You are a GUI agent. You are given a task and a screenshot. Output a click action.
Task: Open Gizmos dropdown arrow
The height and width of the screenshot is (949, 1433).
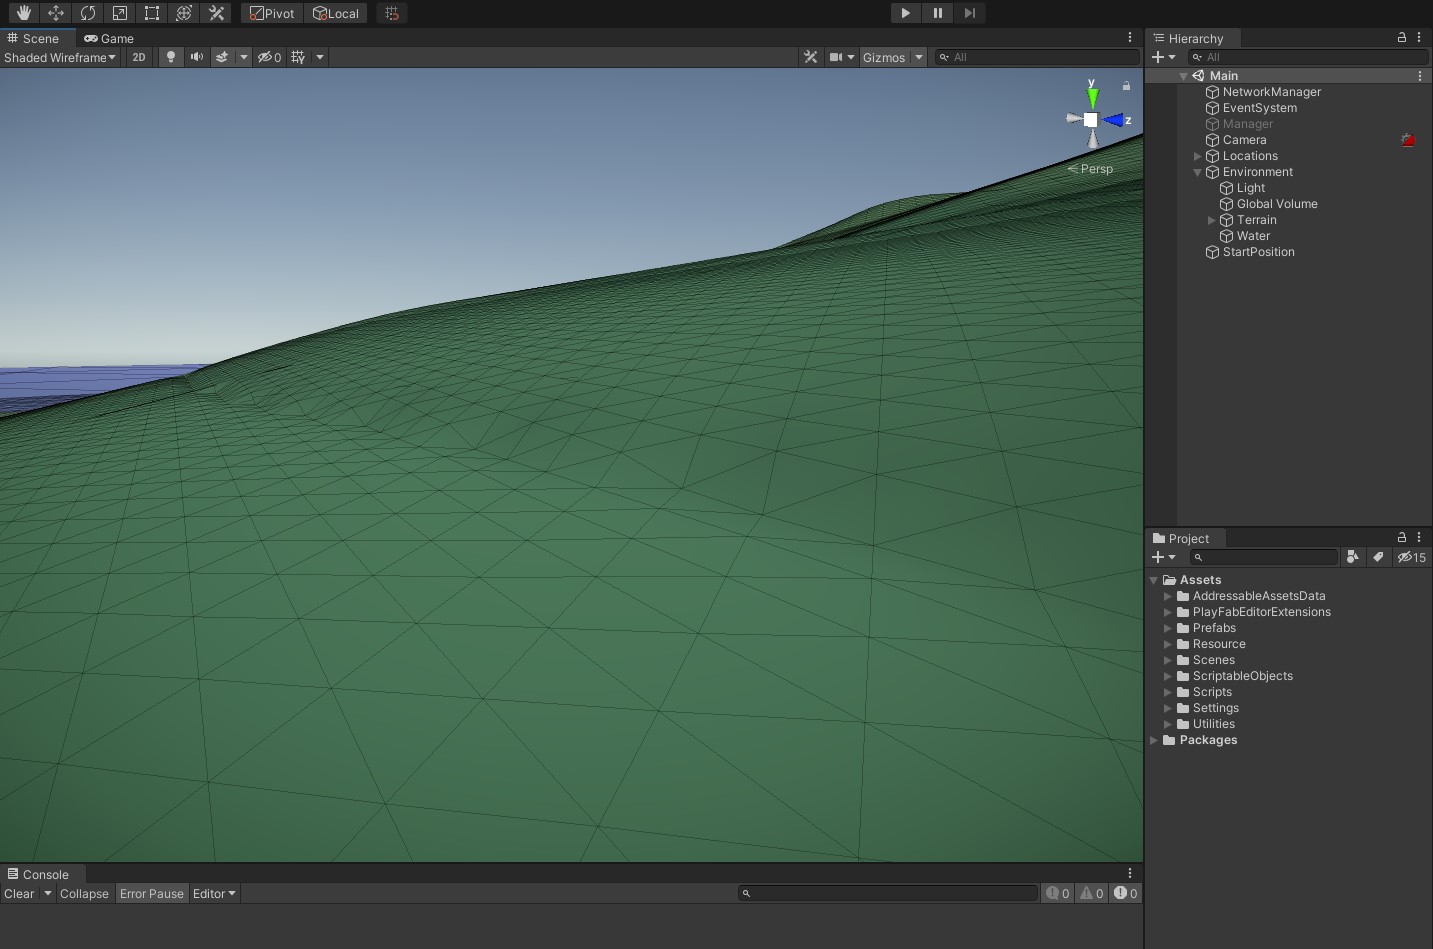(919, 57)
